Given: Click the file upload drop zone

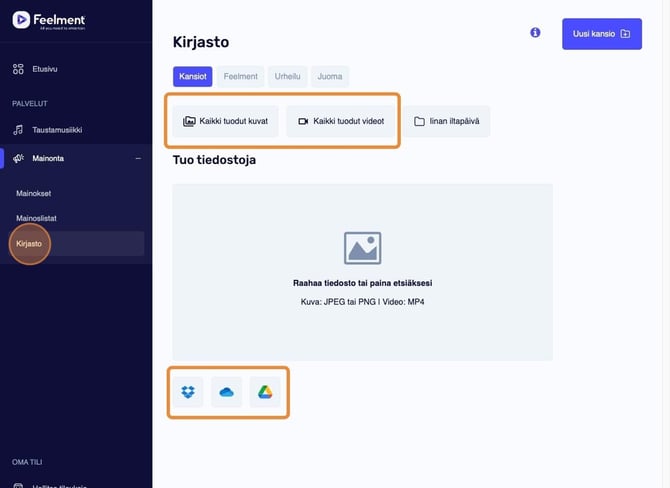Looking at the screenshot, I should (362, 271).
